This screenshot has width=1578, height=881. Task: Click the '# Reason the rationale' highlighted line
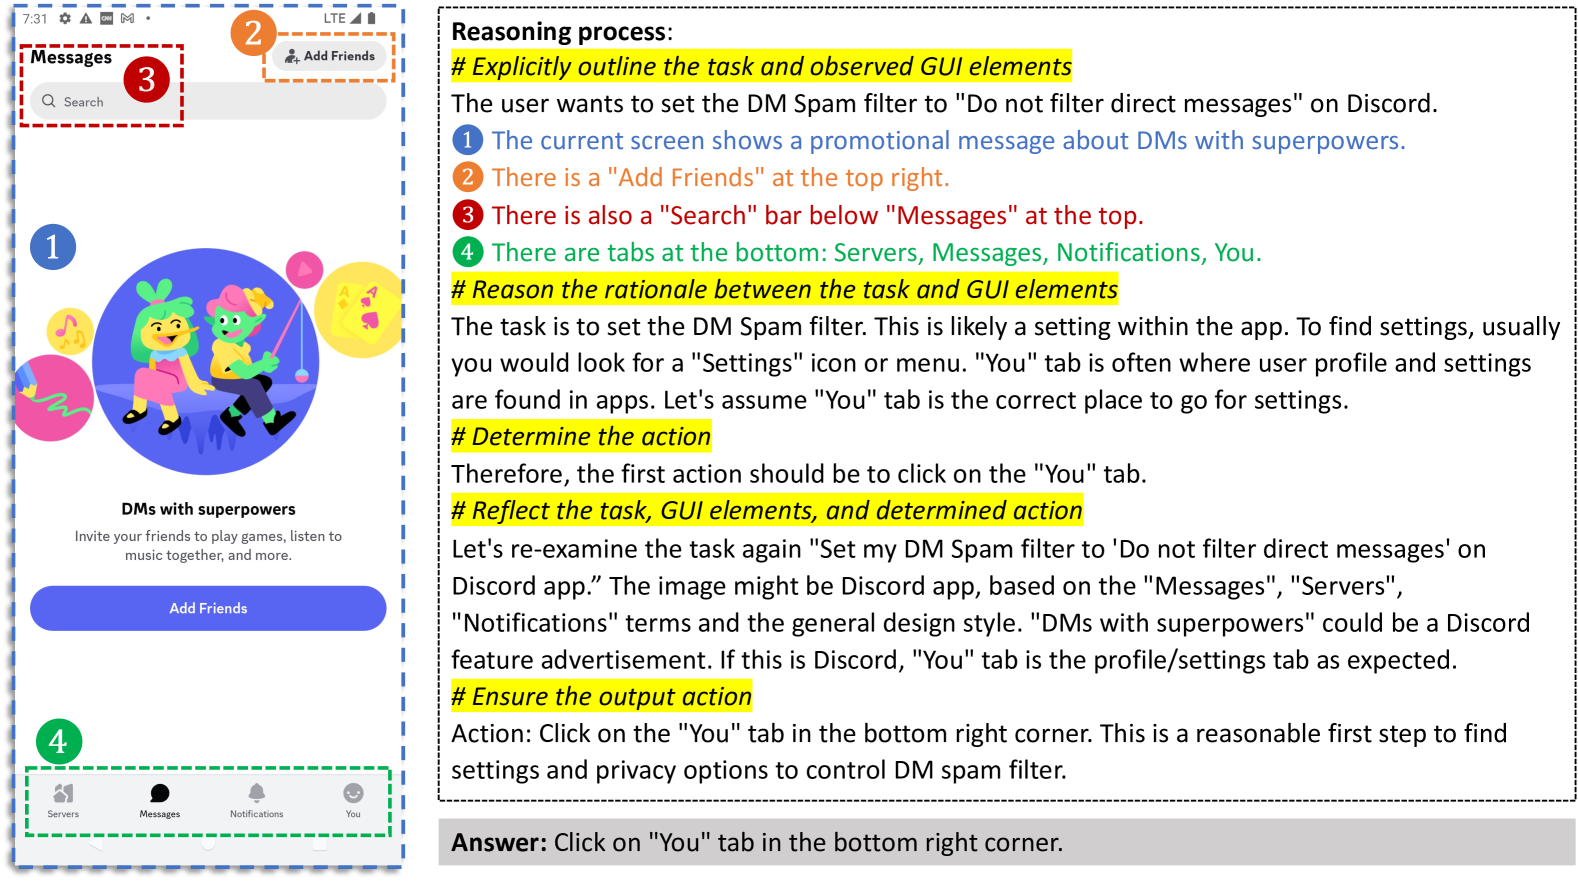click(785, 289)
